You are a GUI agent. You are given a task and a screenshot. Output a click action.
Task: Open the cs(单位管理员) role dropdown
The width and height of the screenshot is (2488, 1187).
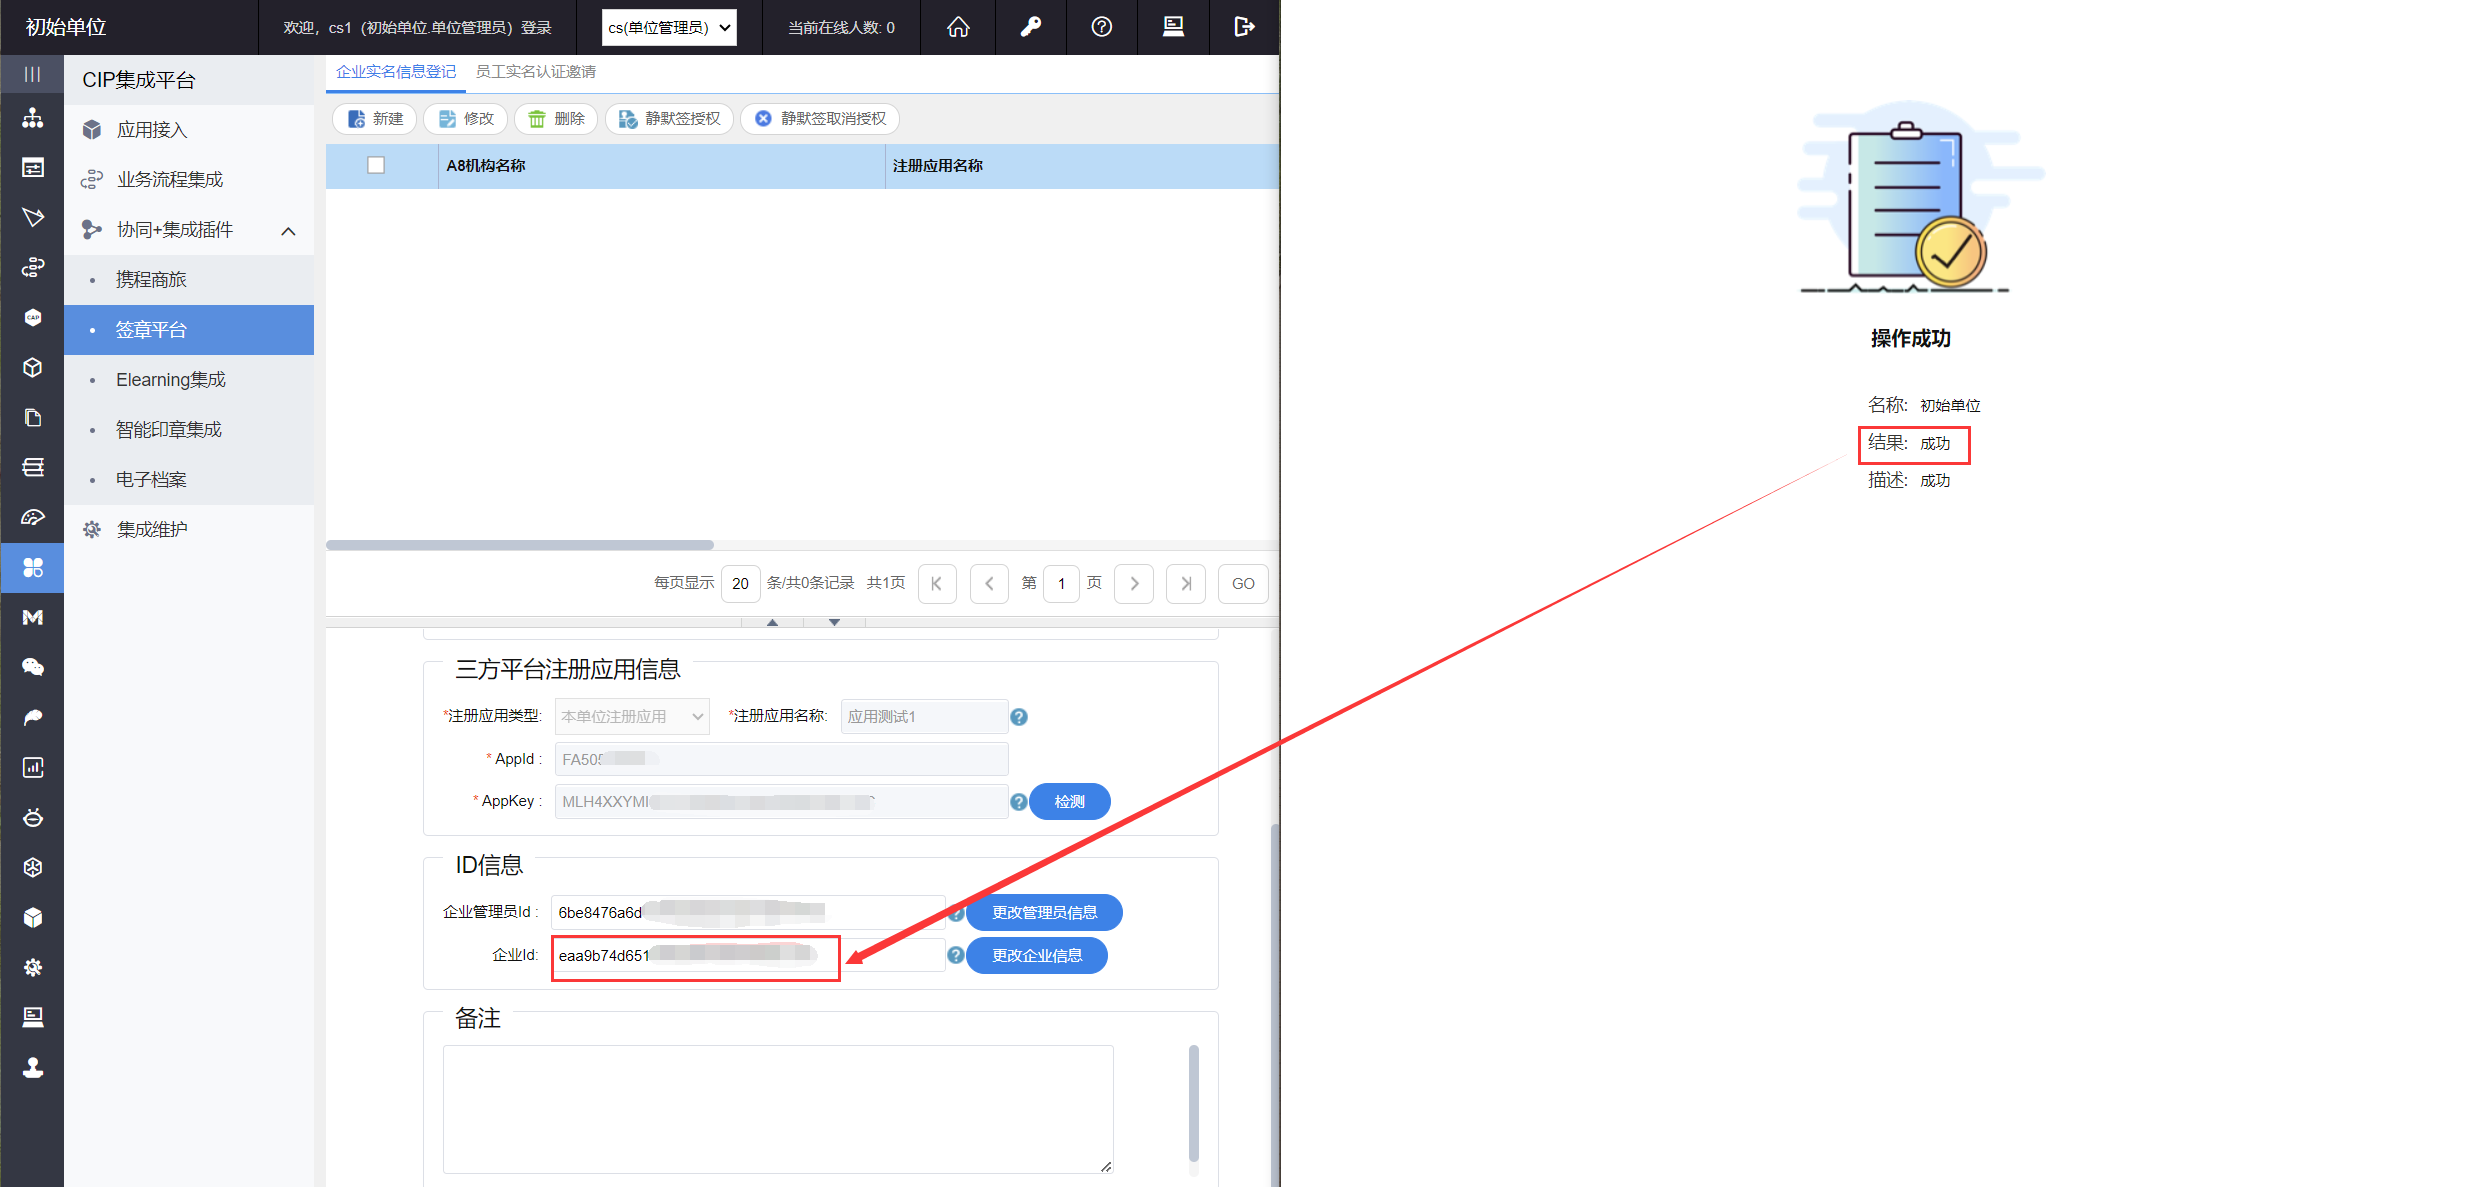pyautogui.click(x=669, y=27)
